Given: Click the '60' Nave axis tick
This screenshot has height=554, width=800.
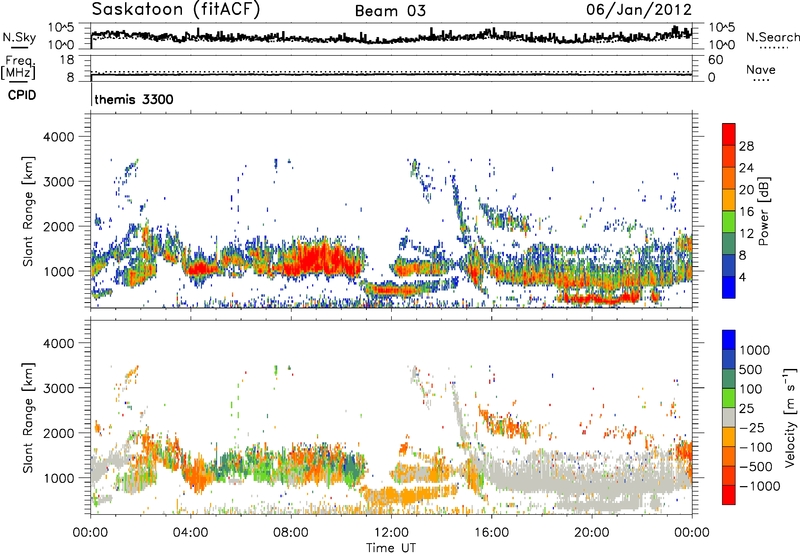Looking at the screenshot, I should (715, 60).
